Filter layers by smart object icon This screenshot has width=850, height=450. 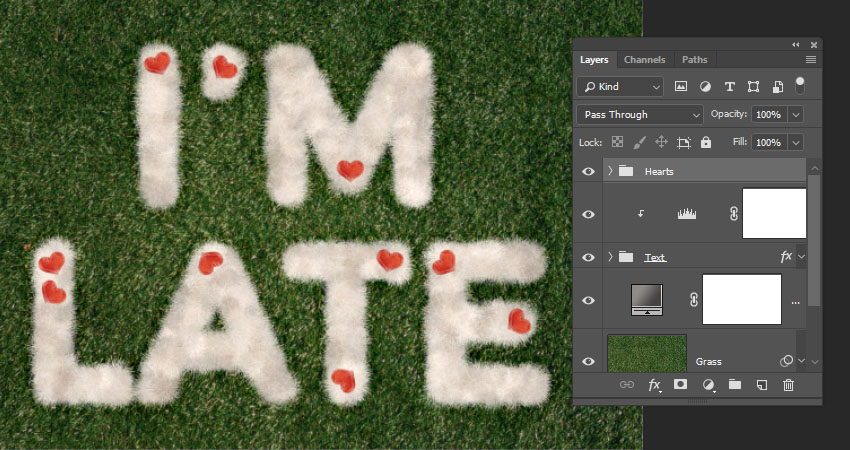point(777,86)
